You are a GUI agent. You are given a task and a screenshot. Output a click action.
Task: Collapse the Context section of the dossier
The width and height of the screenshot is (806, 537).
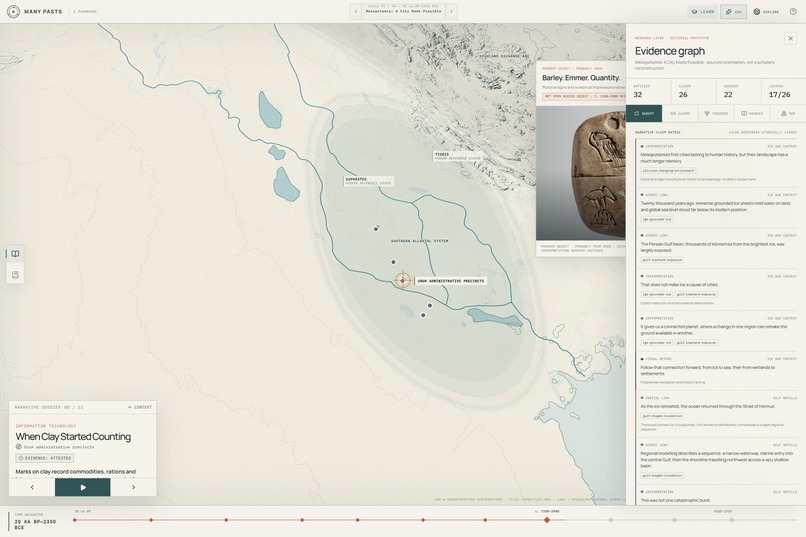(140, 407)
